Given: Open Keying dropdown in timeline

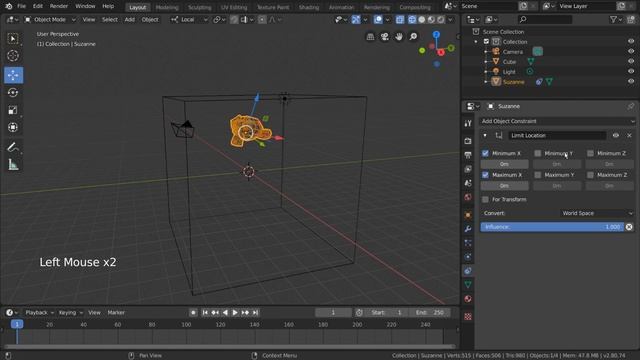Looking at the screenshot, I should (x=71, y=313).
